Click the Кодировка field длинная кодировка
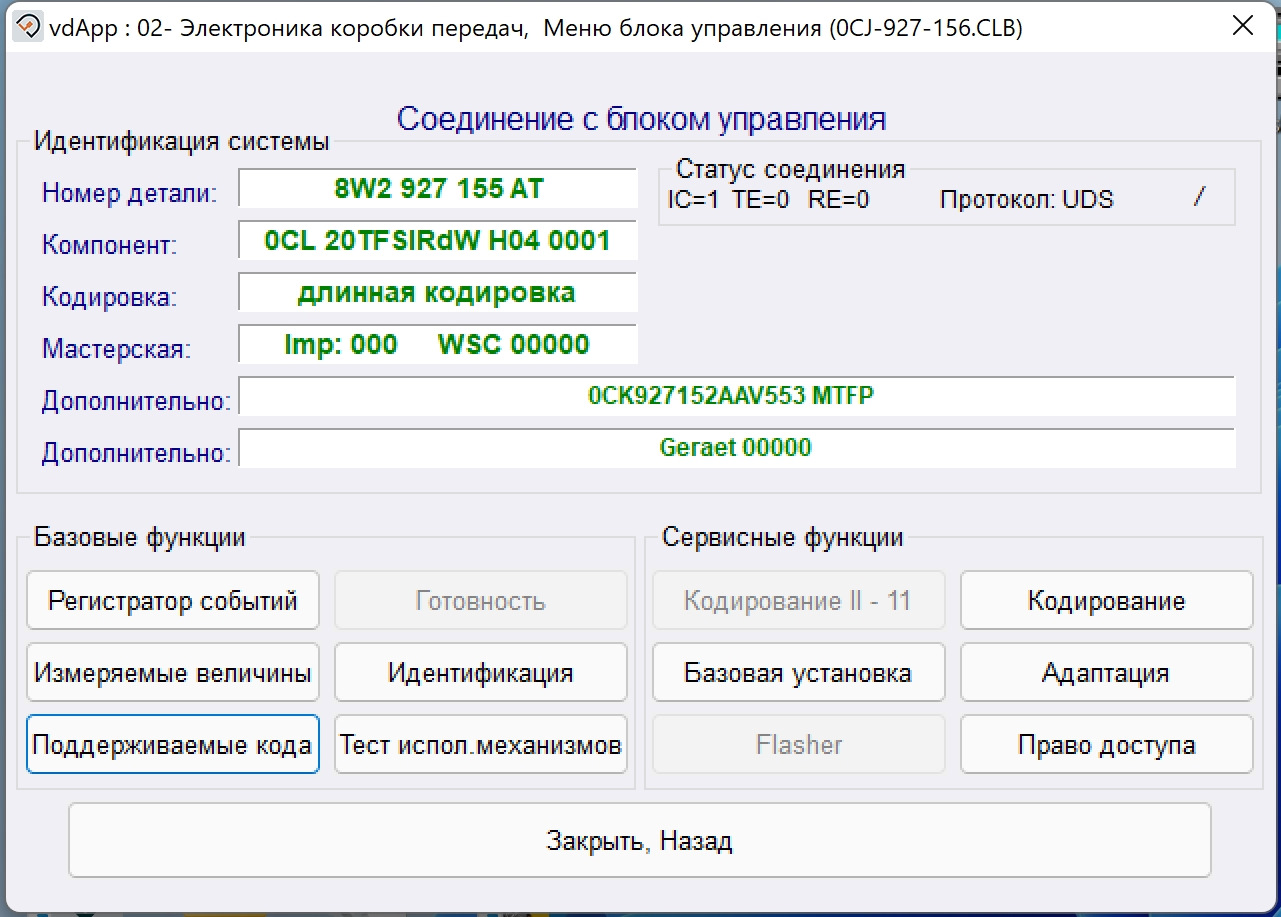 [438, 293]
